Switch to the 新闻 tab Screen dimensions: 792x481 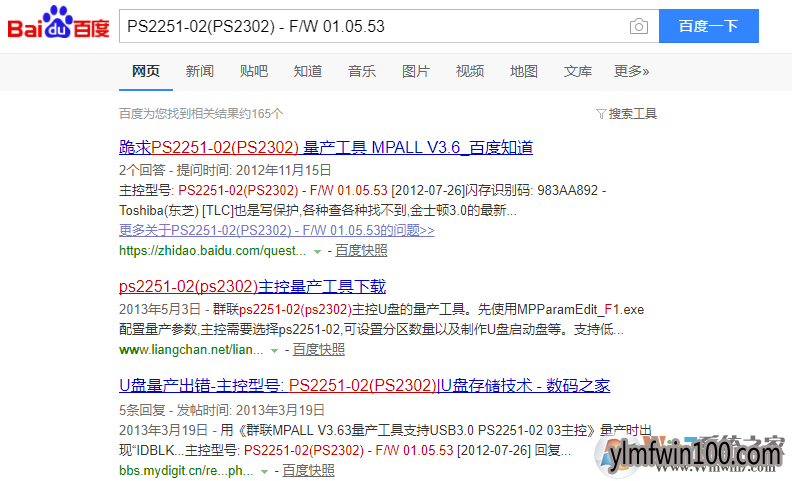click(x=200, y=71)
